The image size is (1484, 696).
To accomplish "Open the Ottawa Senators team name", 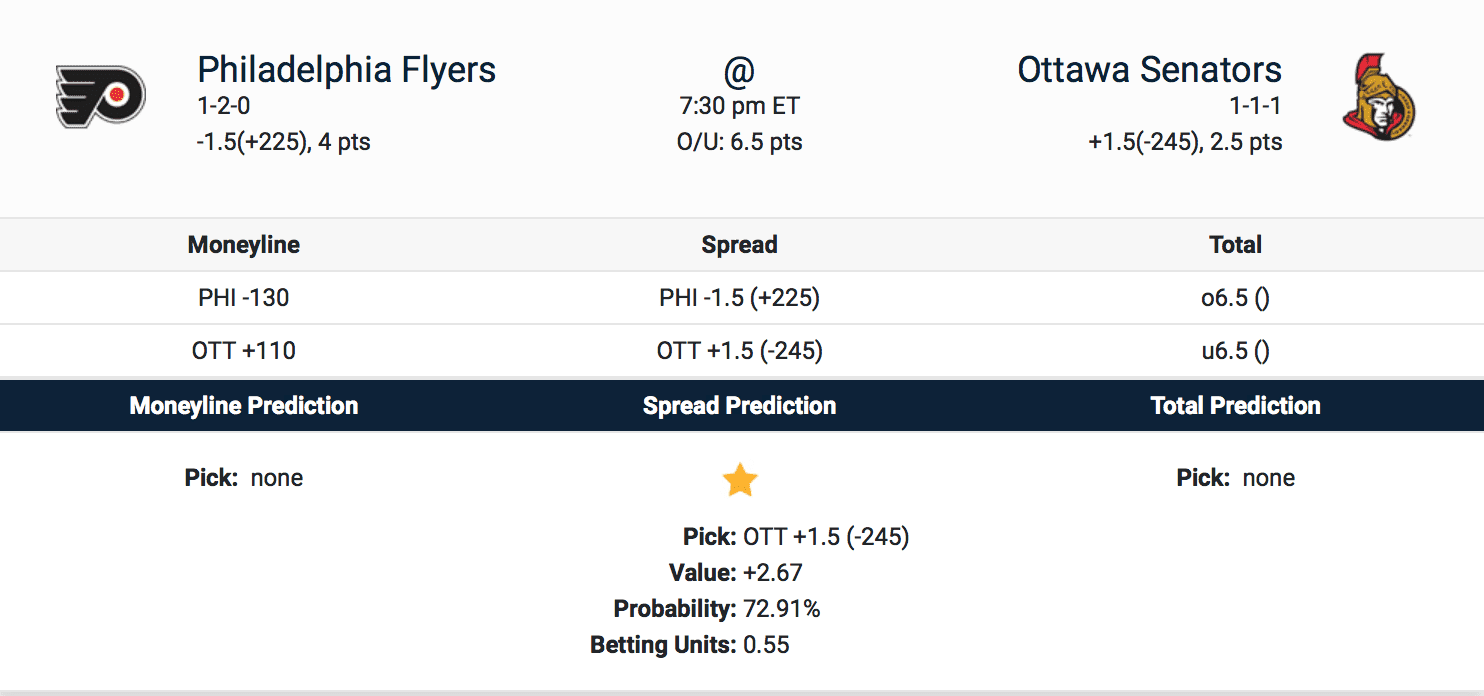I will pyautogui.click(x=1149, y=70).
